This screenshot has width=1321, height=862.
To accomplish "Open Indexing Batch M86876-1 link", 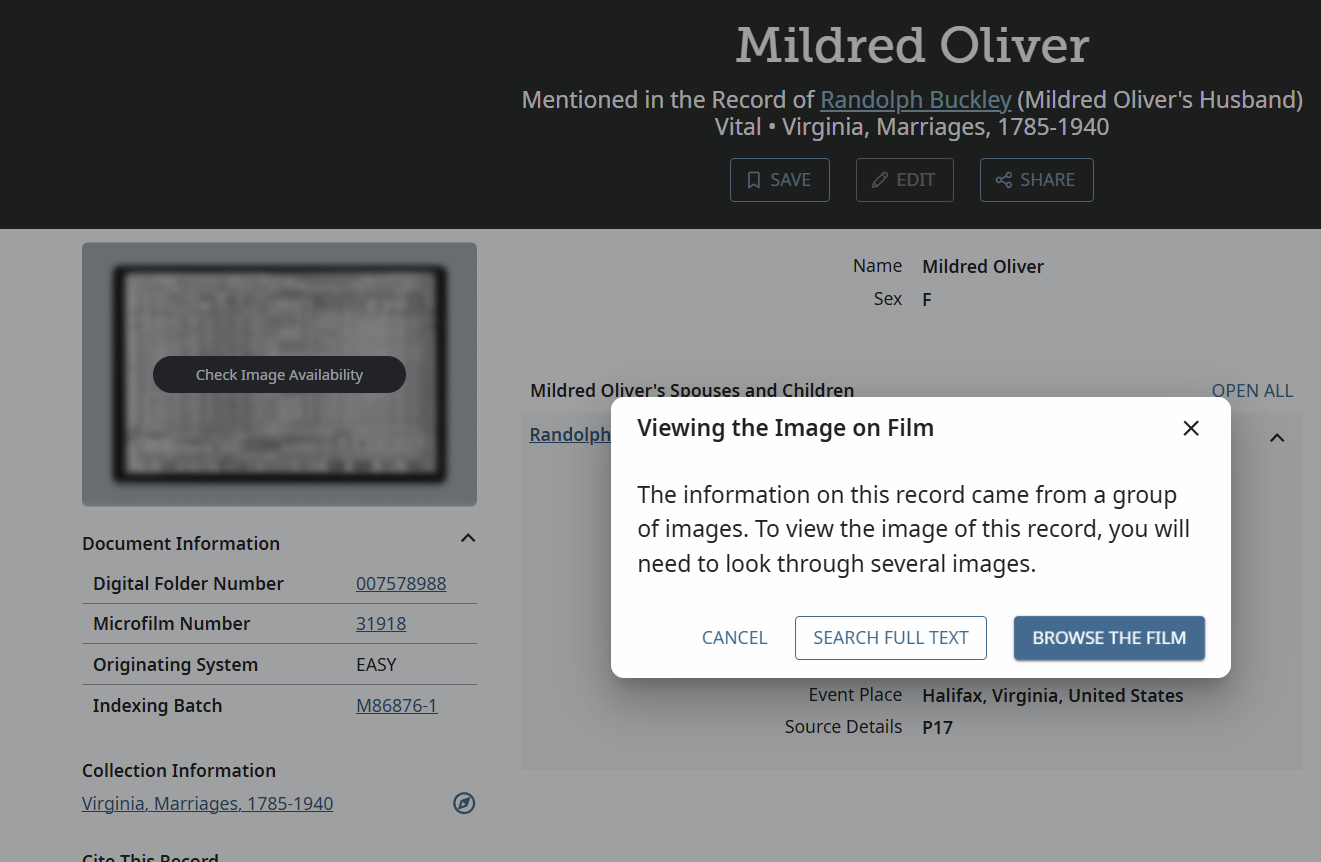I will tap(396, 706).
